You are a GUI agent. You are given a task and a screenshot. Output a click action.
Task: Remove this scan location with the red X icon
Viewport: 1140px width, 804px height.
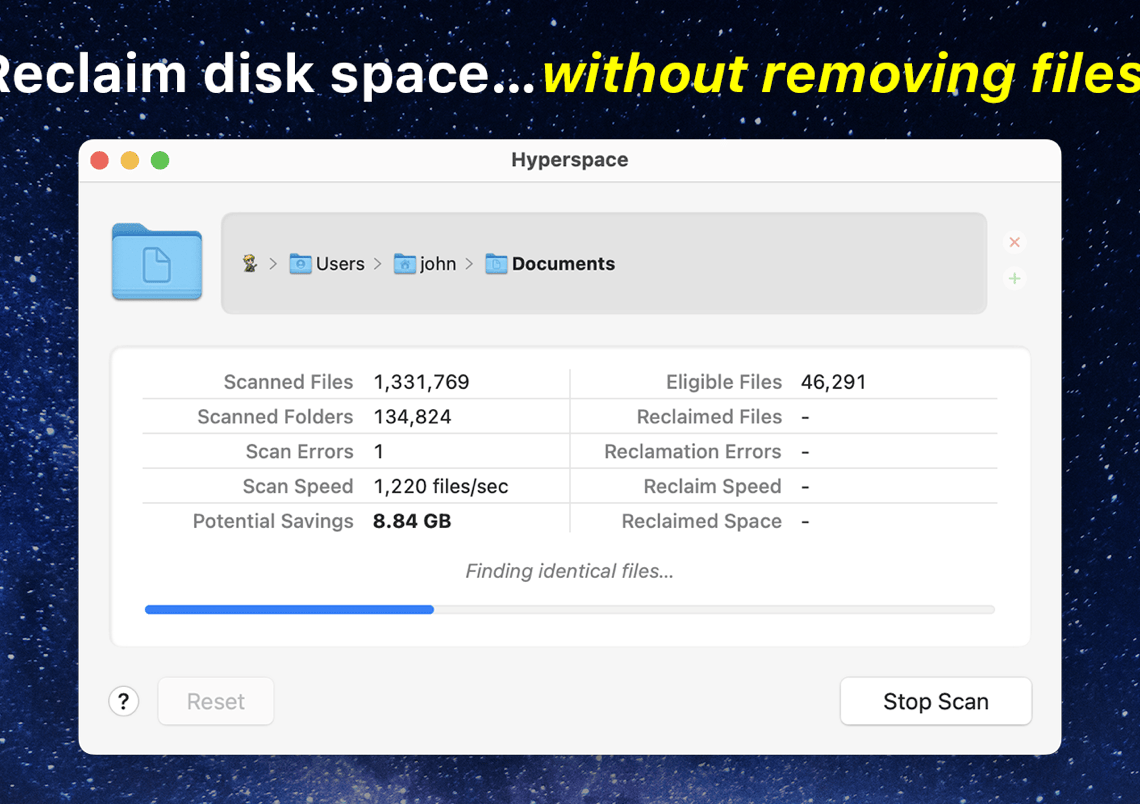point(1014,242)
